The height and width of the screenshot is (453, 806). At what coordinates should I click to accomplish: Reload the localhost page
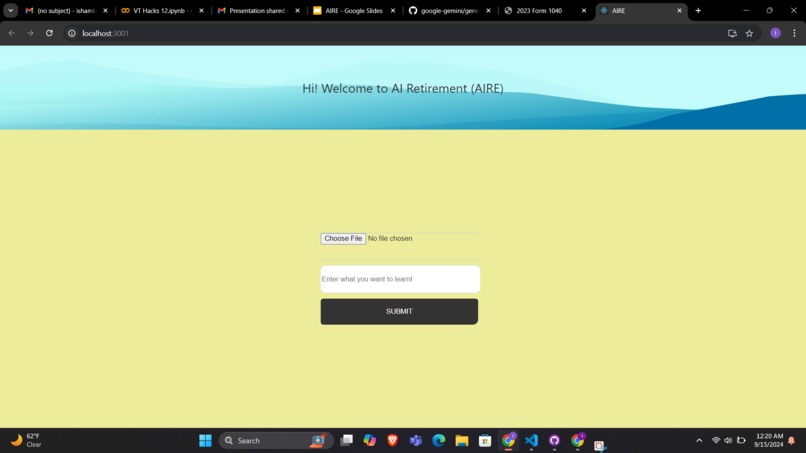click(49, 33)
